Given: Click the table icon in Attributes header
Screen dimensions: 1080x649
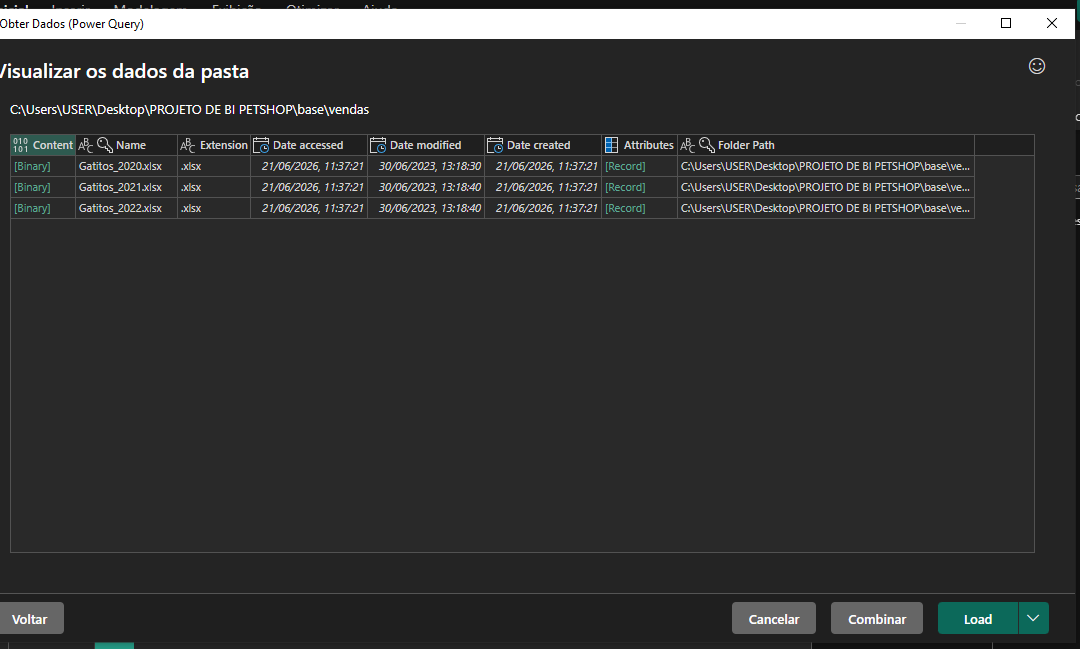Looking at the screenshot, I should (x=612, y=145).
